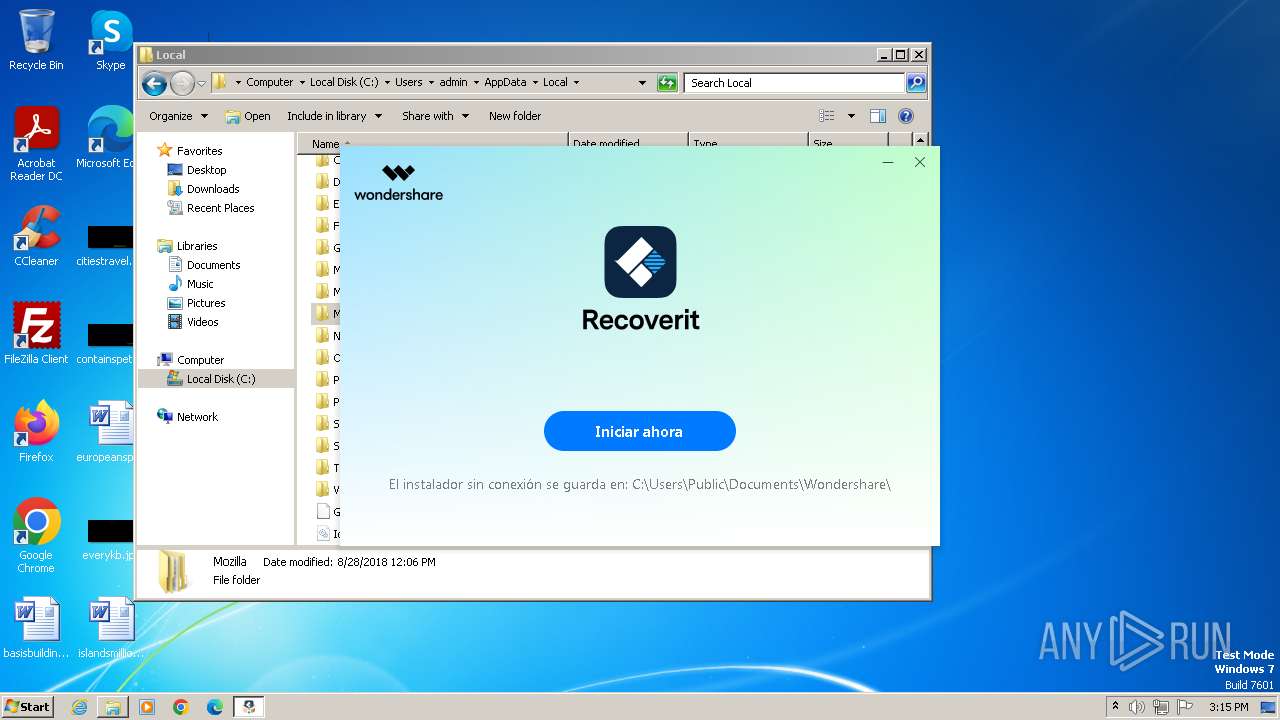The image size is (1280, 720).
Task: Go back in Local Explorer window
Action: 154,83
